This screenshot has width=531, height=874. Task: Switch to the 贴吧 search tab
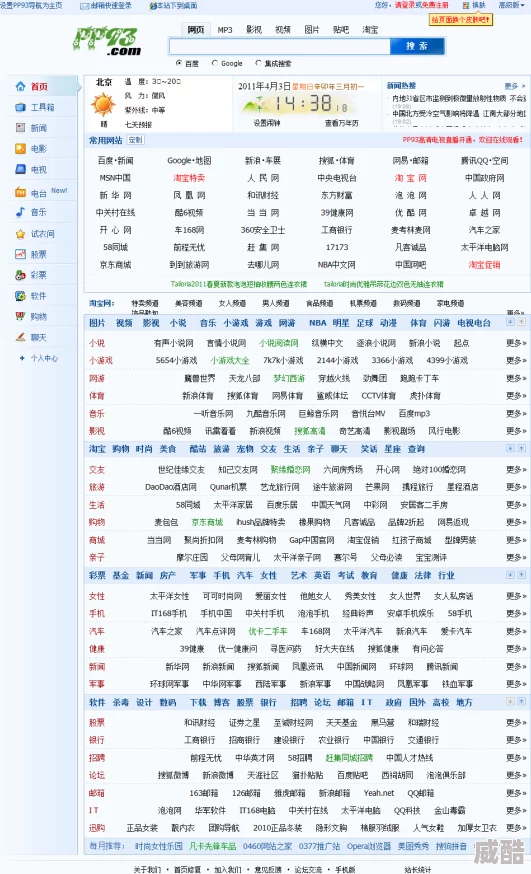340,30
